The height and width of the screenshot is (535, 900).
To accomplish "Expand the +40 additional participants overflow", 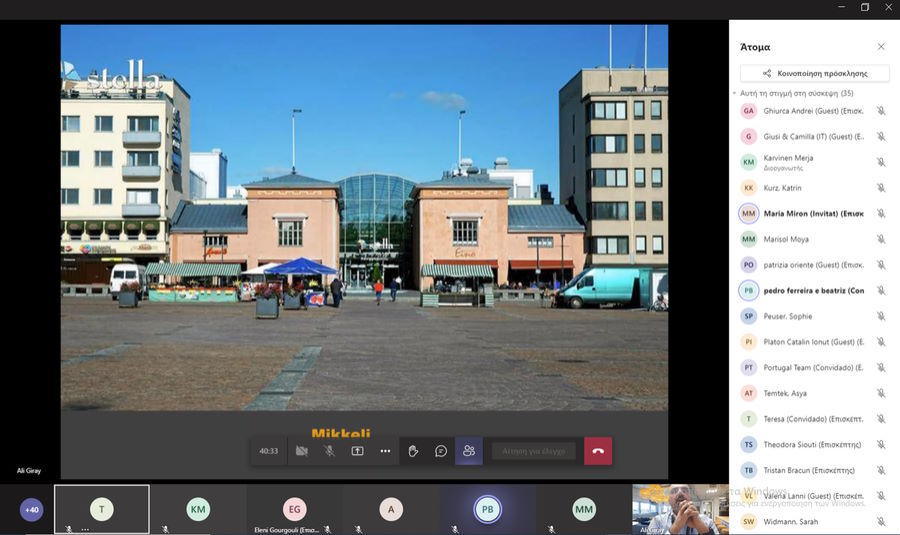I will 32,510.
